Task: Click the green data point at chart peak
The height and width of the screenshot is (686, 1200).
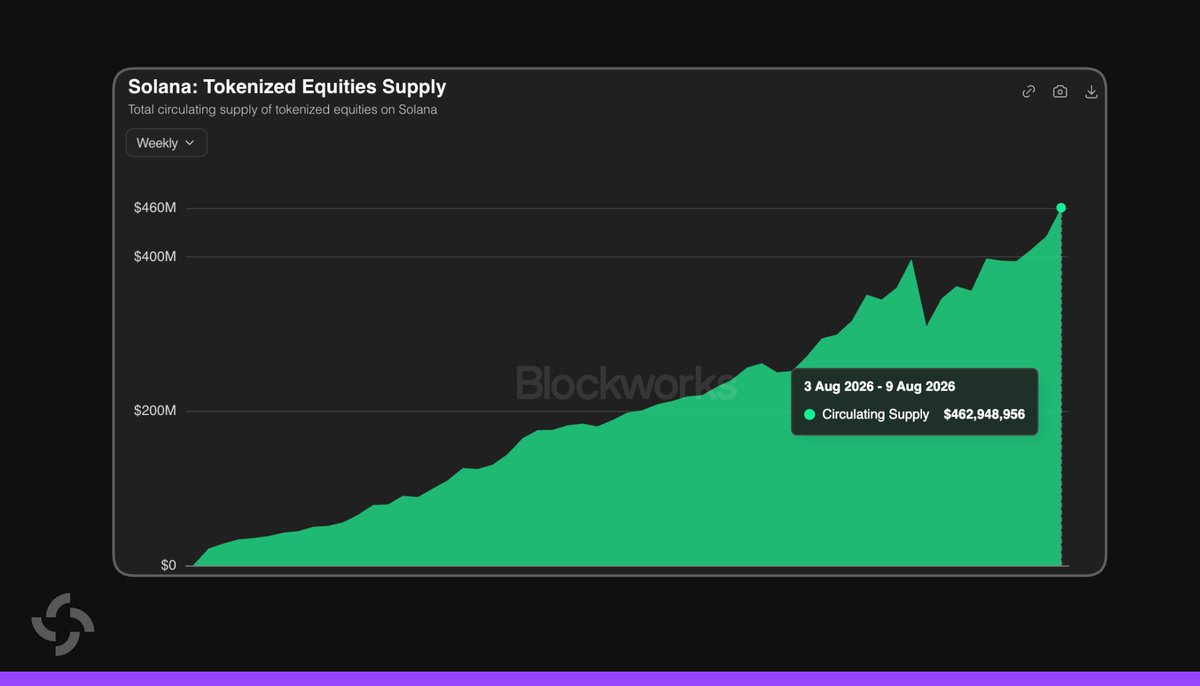Action: [1061, 208]
